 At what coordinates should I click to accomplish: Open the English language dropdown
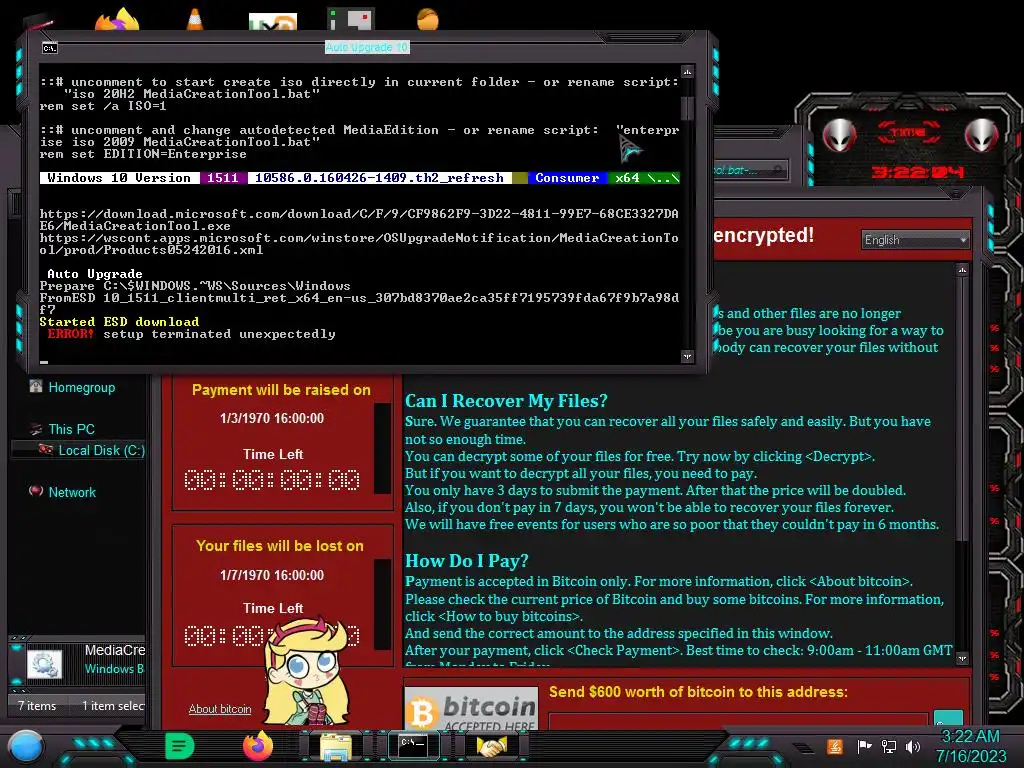pyautogui.click(x=914, y=240)
